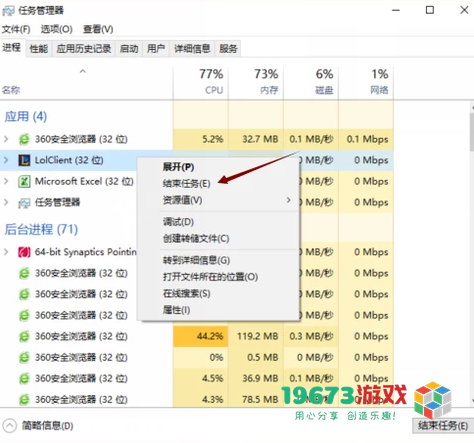This screenshot has width=474, height=443.
Task: Choose 创建转储文件(C) in the context menu
Action: 196,239
